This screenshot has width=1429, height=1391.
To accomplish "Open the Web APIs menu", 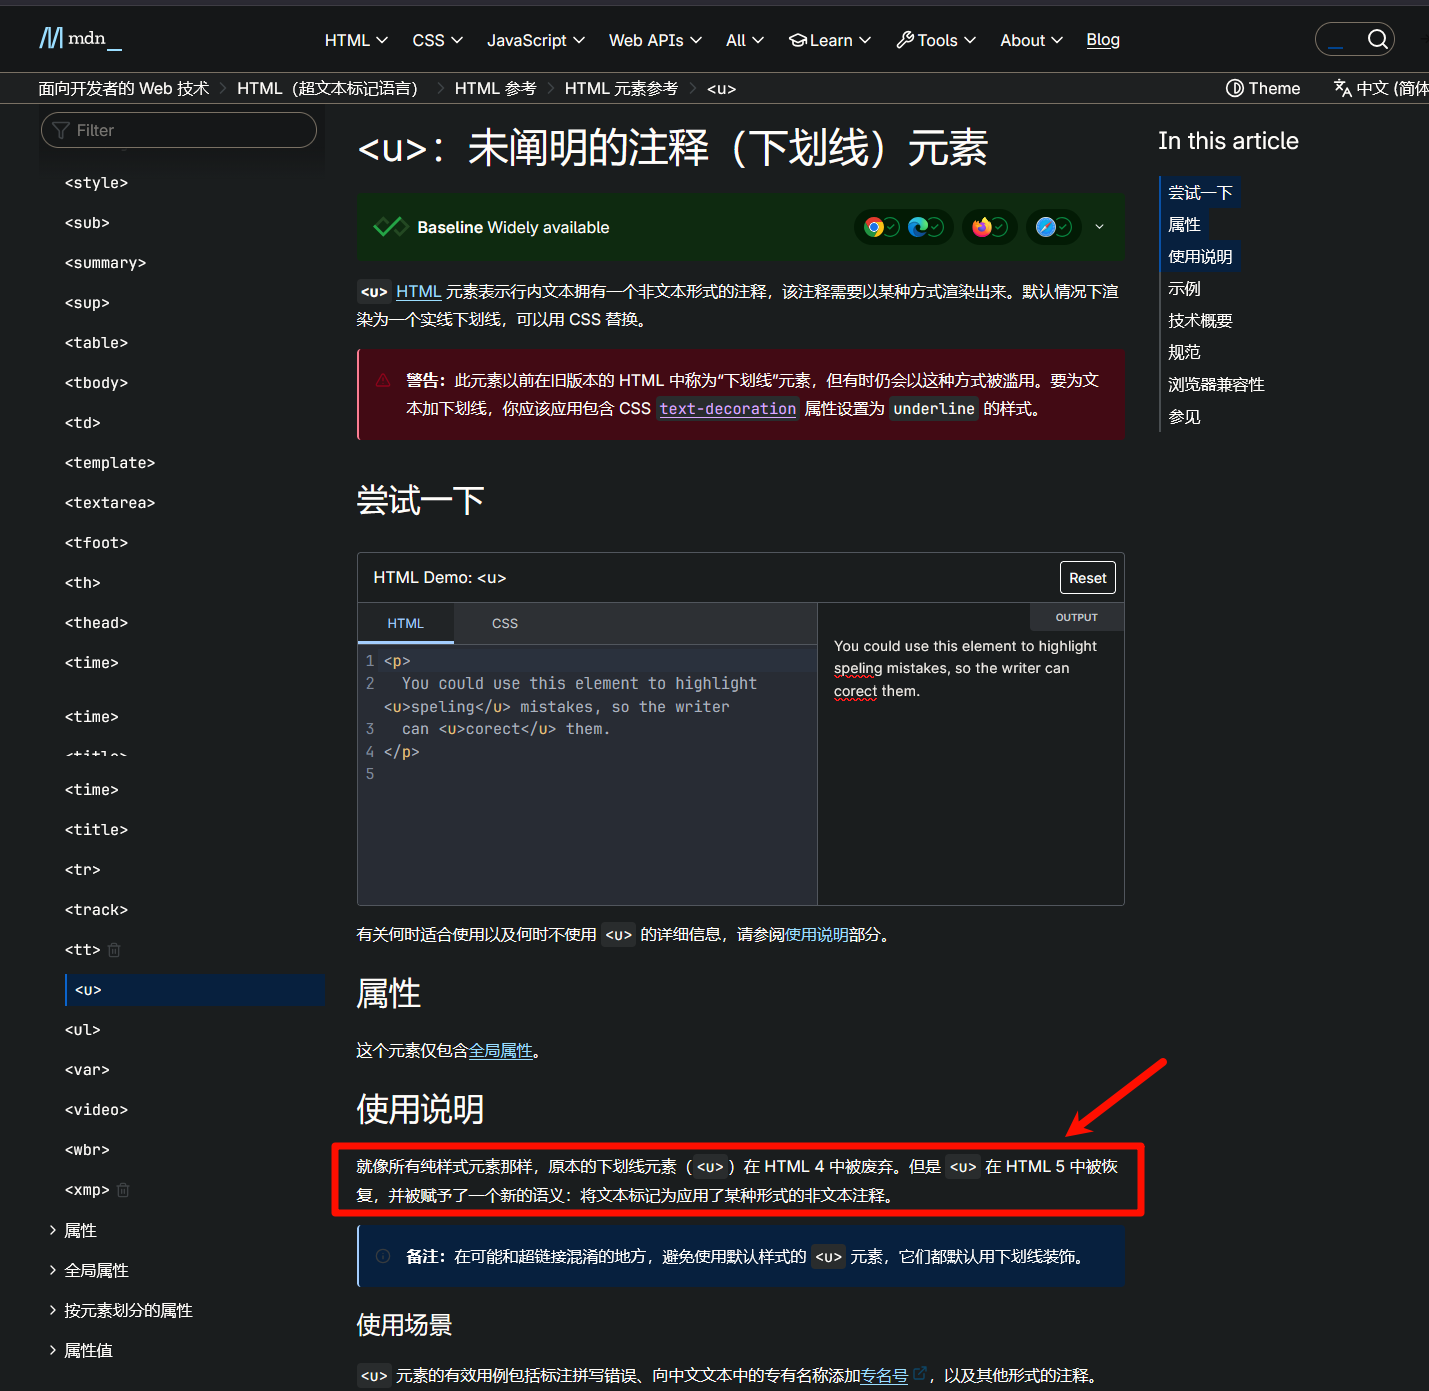I will point(655,40).
